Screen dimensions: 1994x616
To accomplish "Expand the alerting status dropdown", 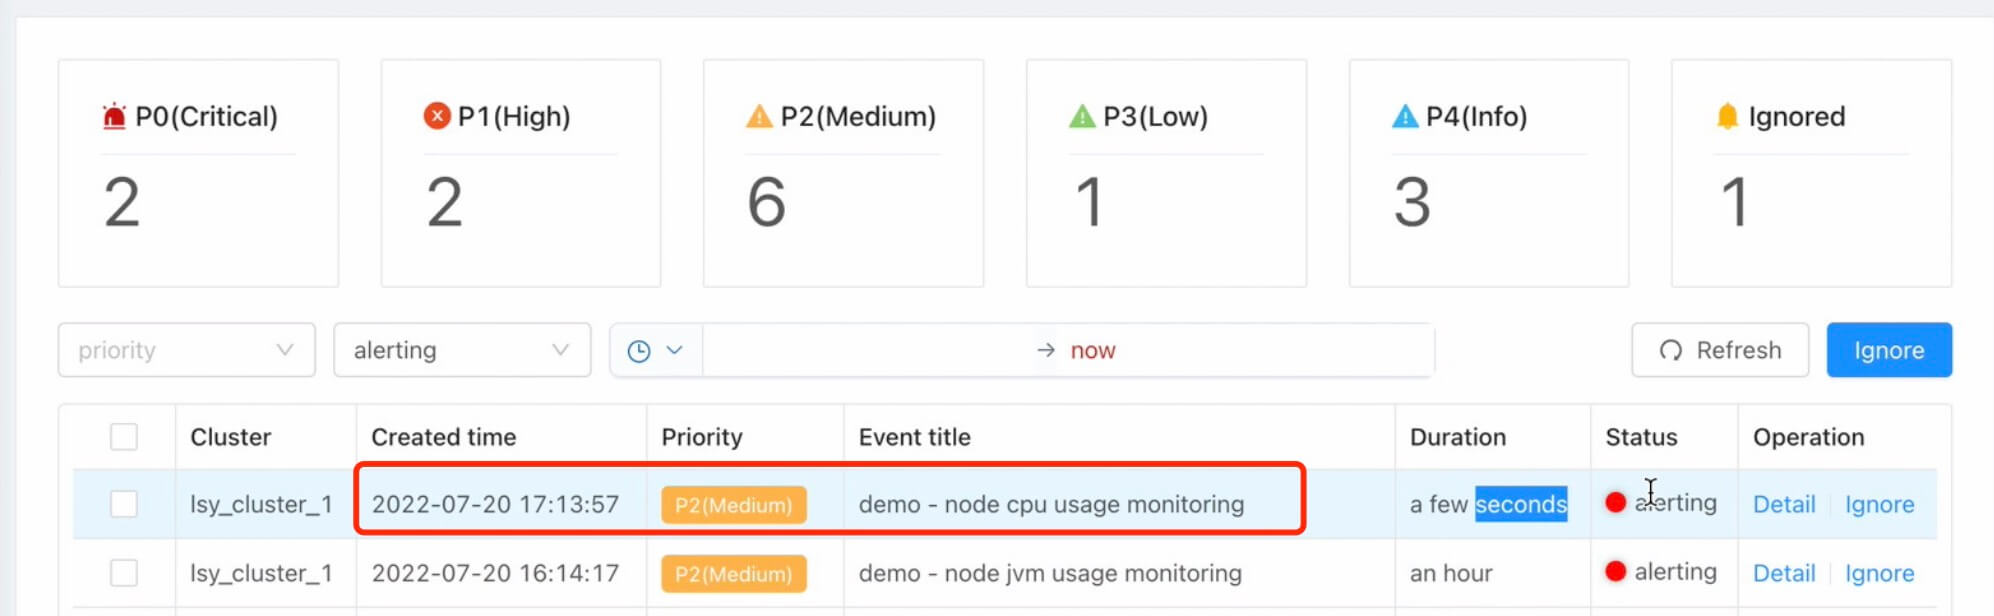I will click(461, 350).
